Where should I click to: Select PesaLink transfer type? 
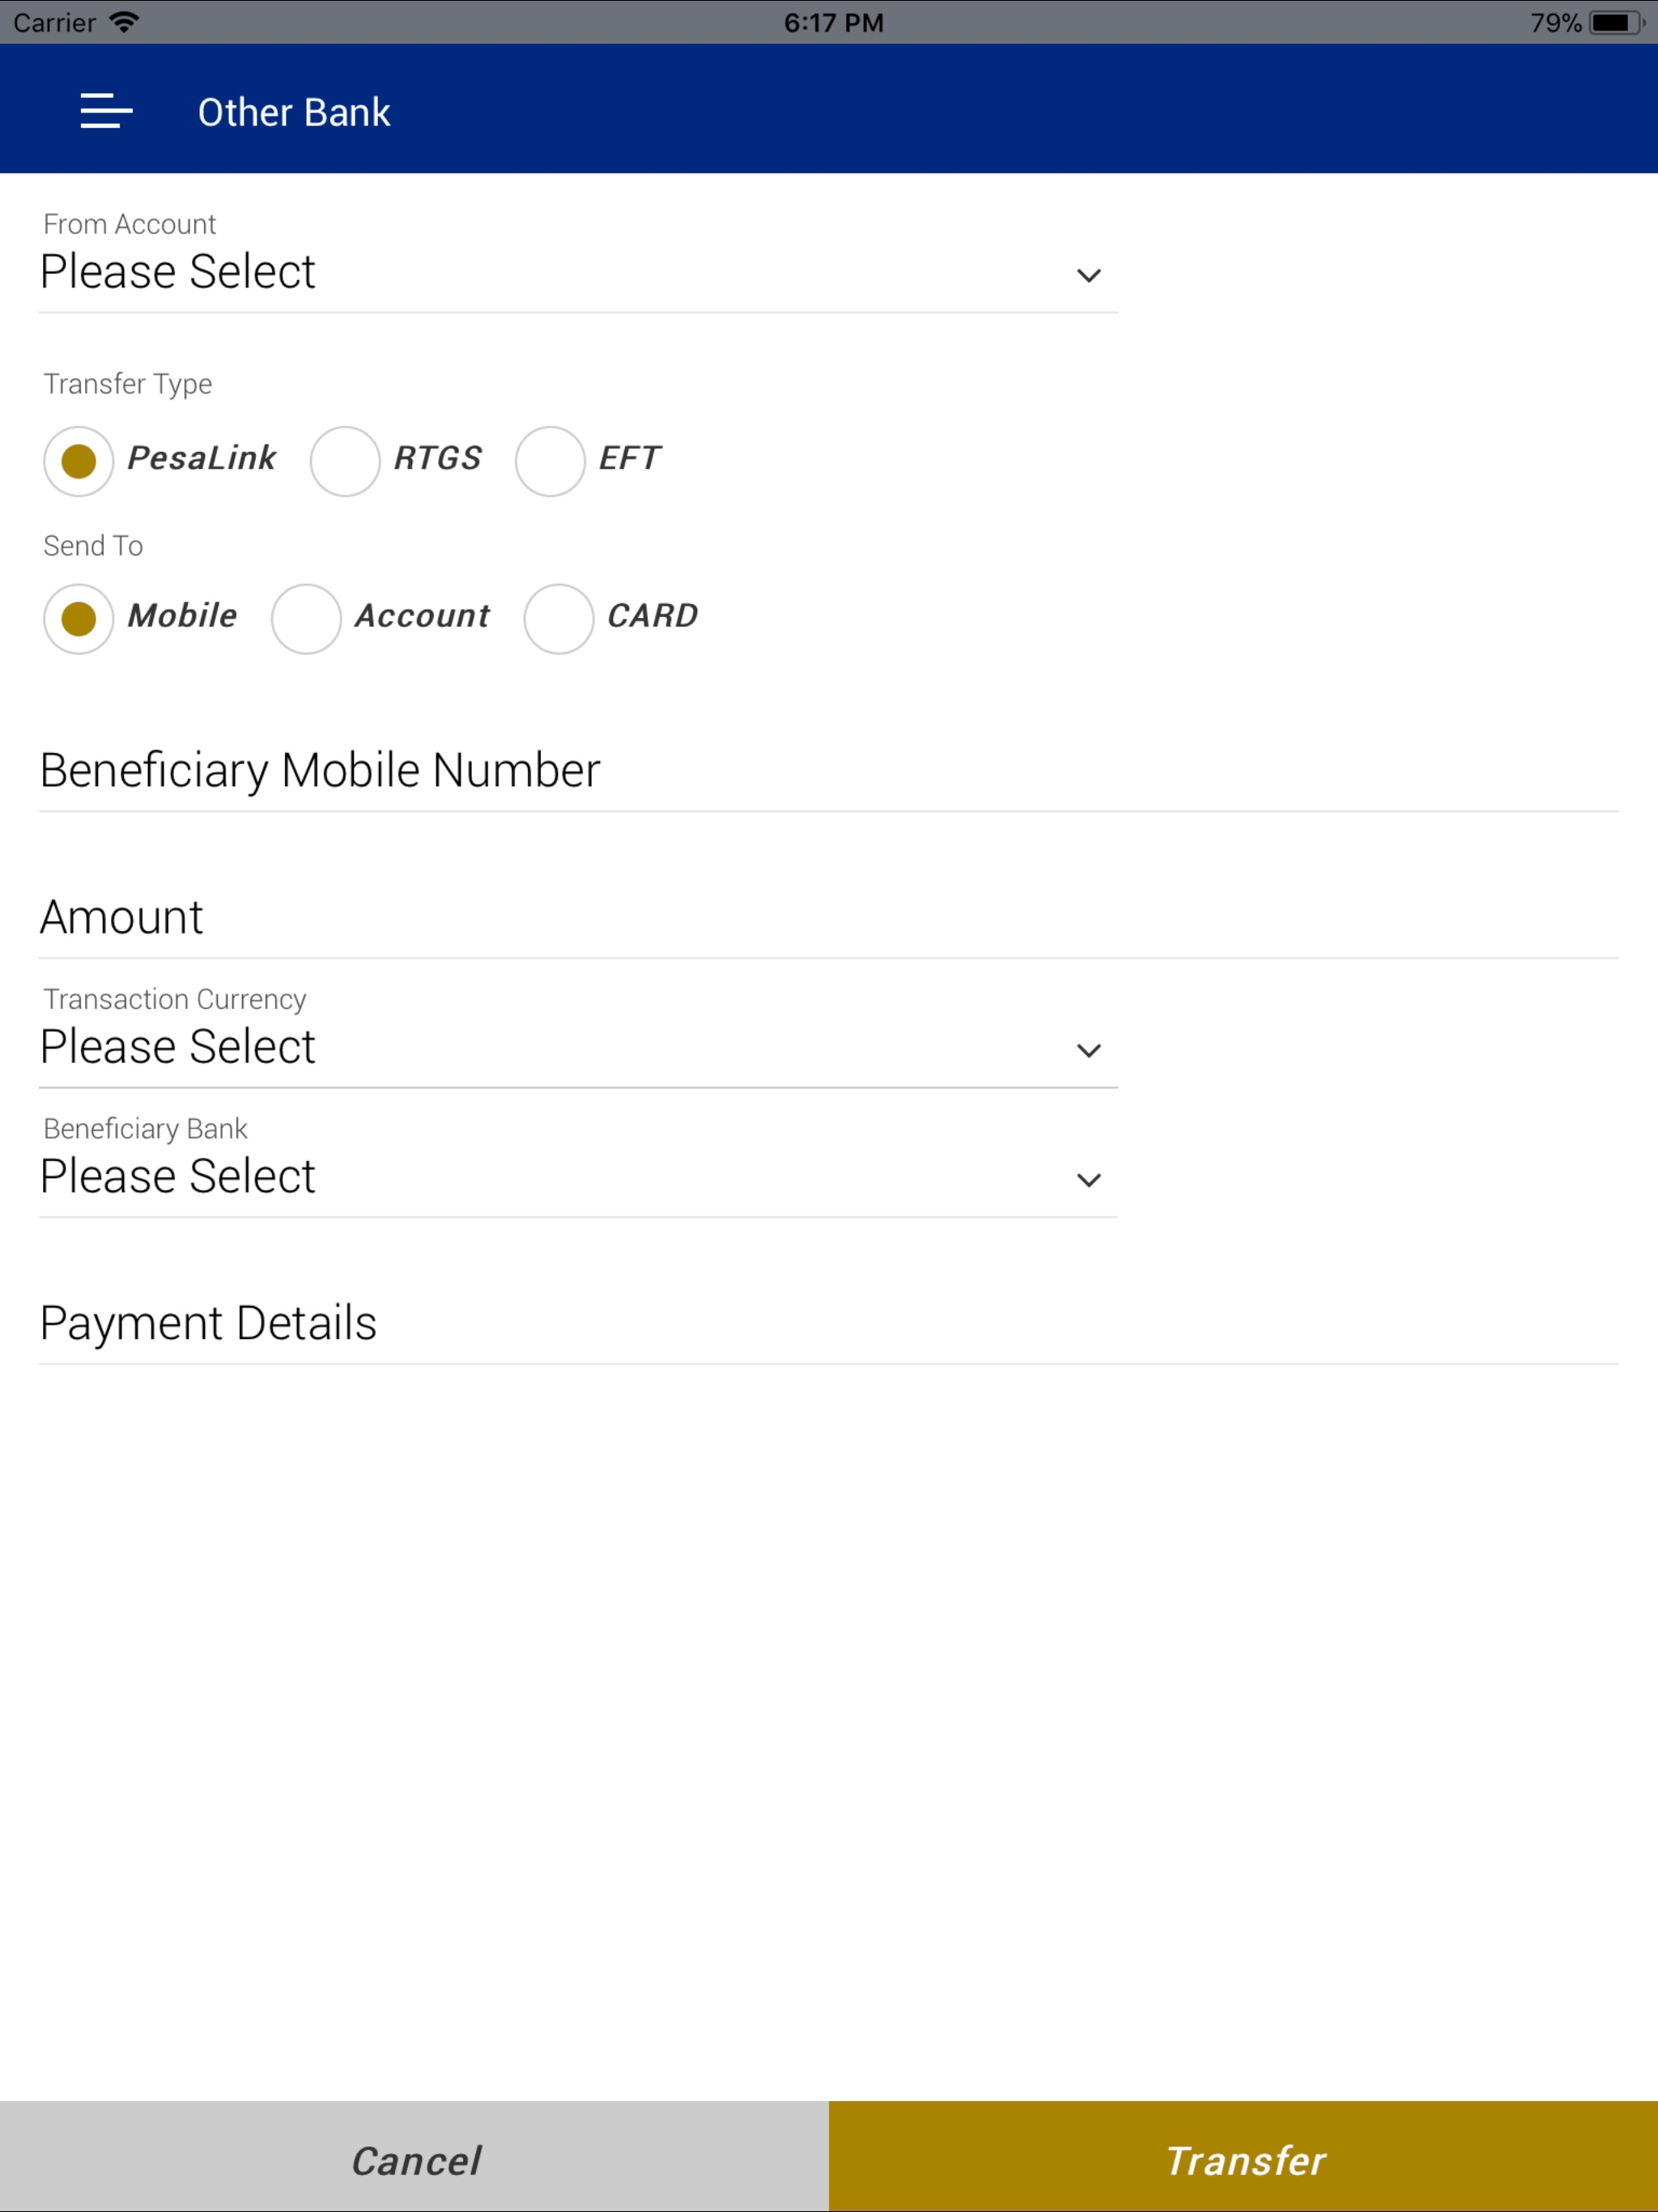click(x=79, y=461)
